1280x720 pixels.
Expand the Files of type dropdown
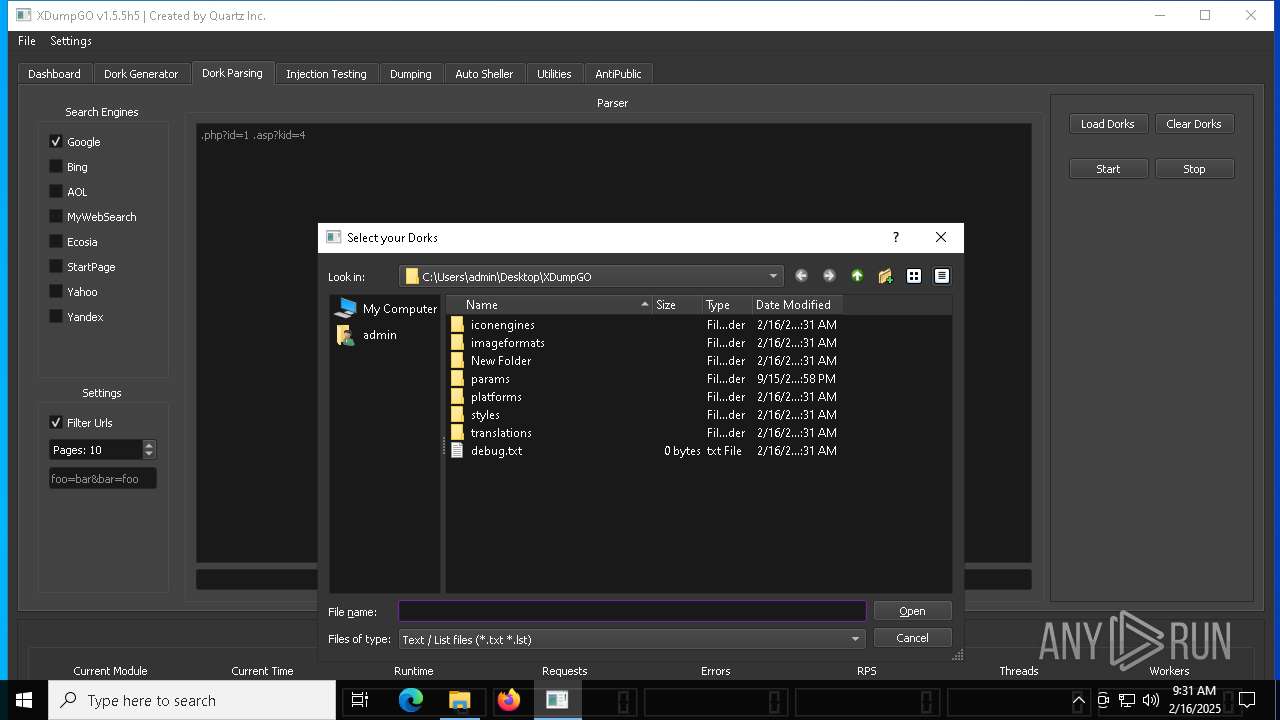[856, 639]
